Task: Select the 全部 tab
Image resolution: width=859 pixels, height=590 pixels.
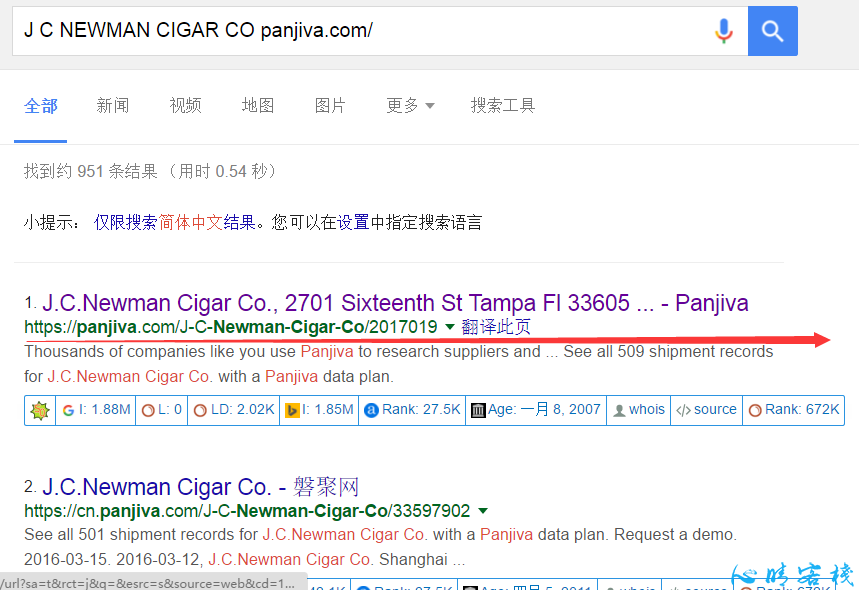Action: click(41, 105)
